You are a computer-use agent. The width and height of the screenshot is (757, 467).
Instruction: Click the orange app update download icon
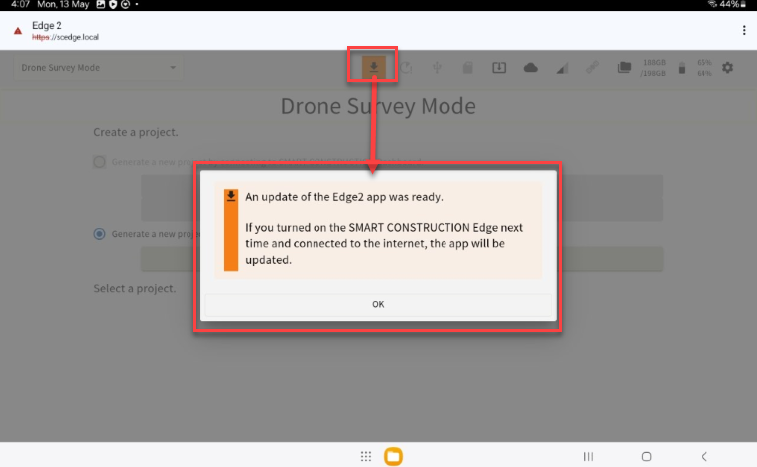coord(373,67)
